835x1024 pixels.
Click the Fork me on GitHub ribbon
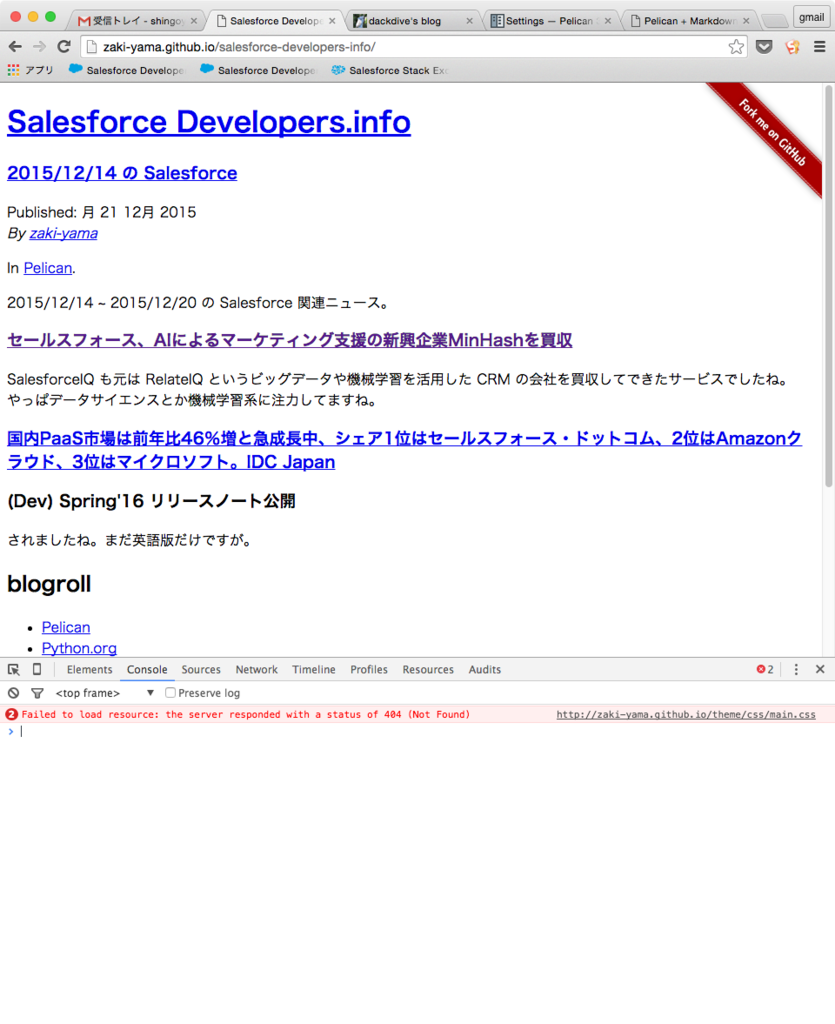772,132
